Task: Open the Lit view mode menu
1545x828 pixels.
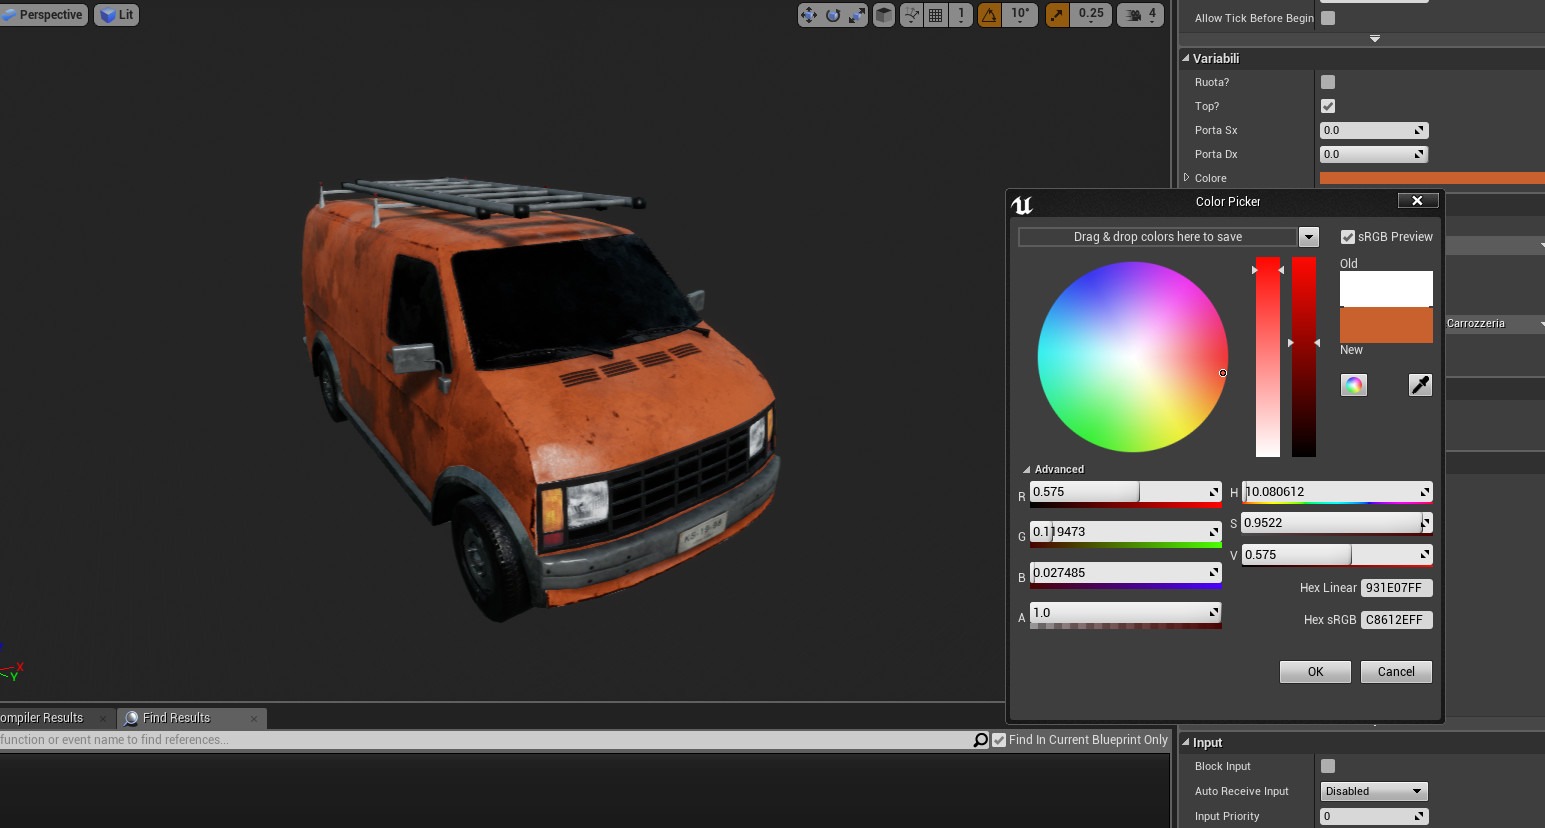Action: (x=117, y=15)
